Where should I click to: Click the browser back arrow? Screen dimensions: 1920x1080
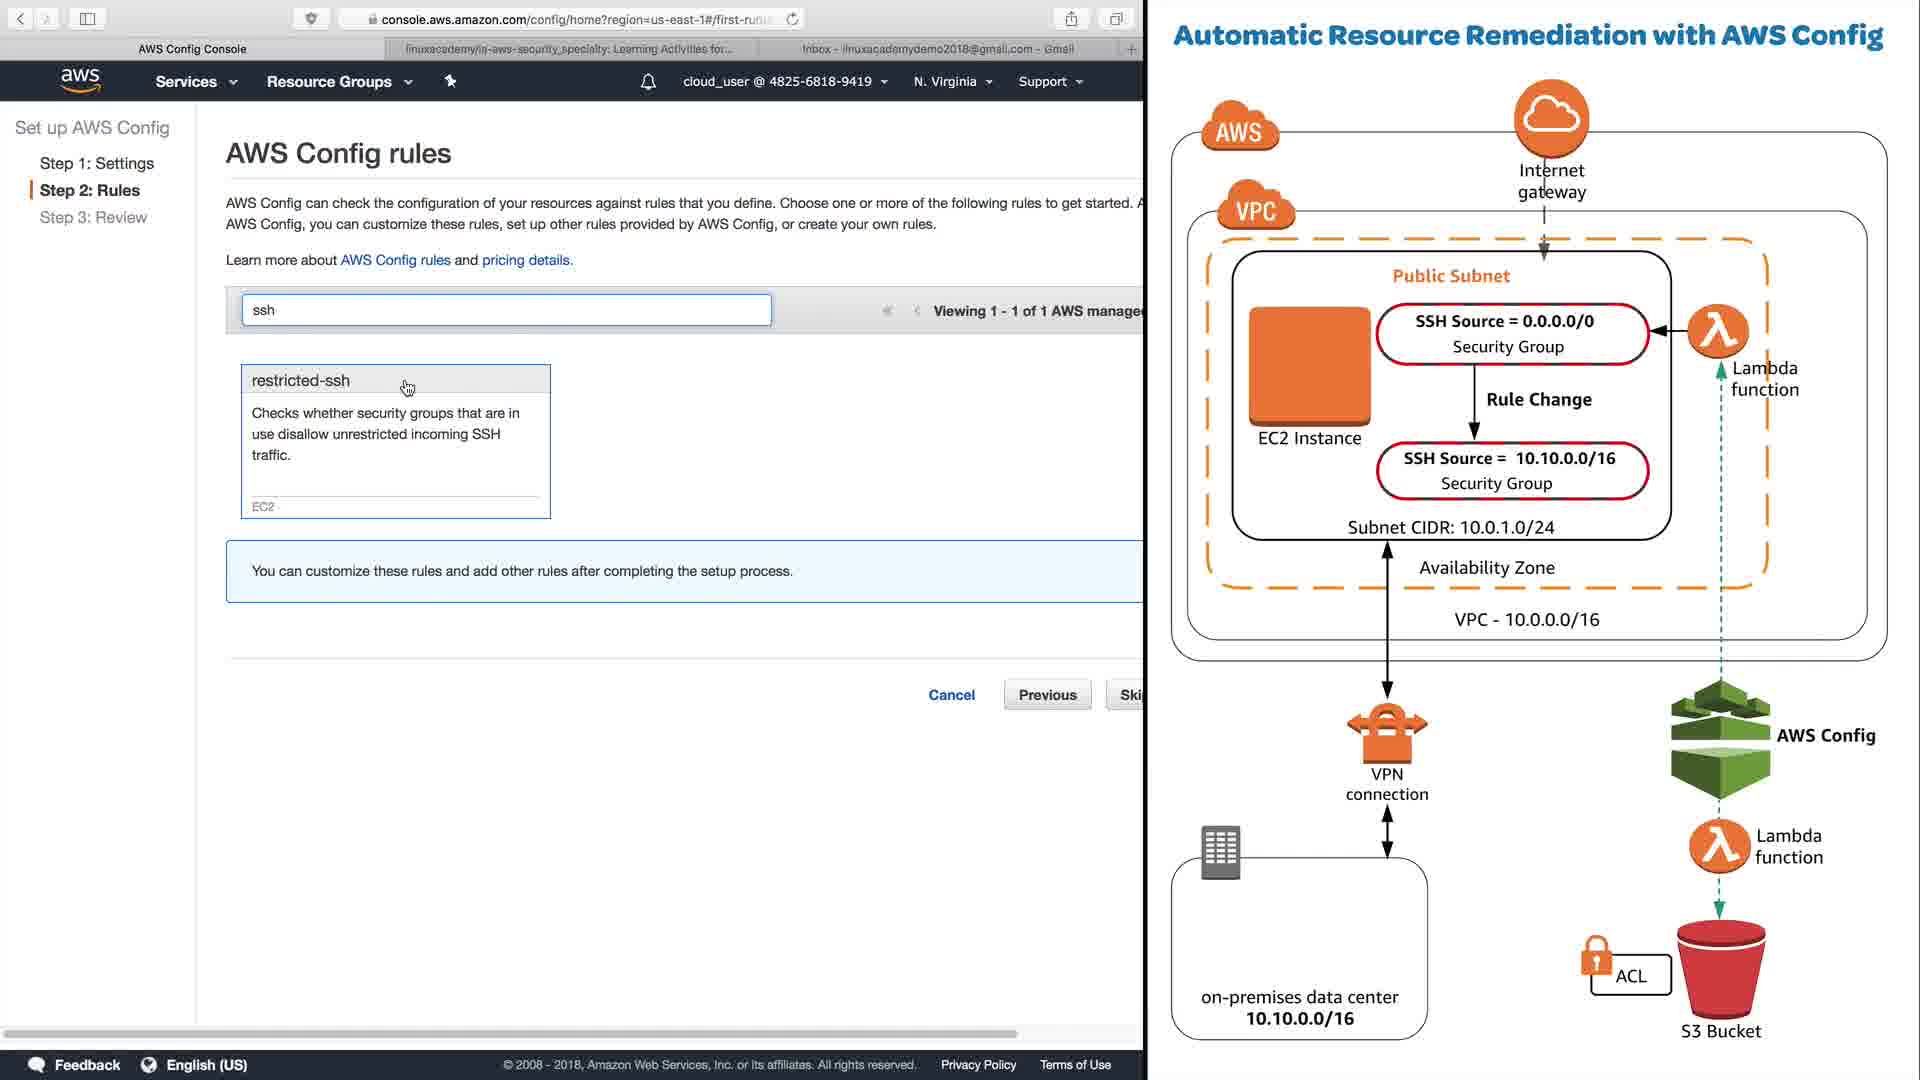click(x=20, y=19)
